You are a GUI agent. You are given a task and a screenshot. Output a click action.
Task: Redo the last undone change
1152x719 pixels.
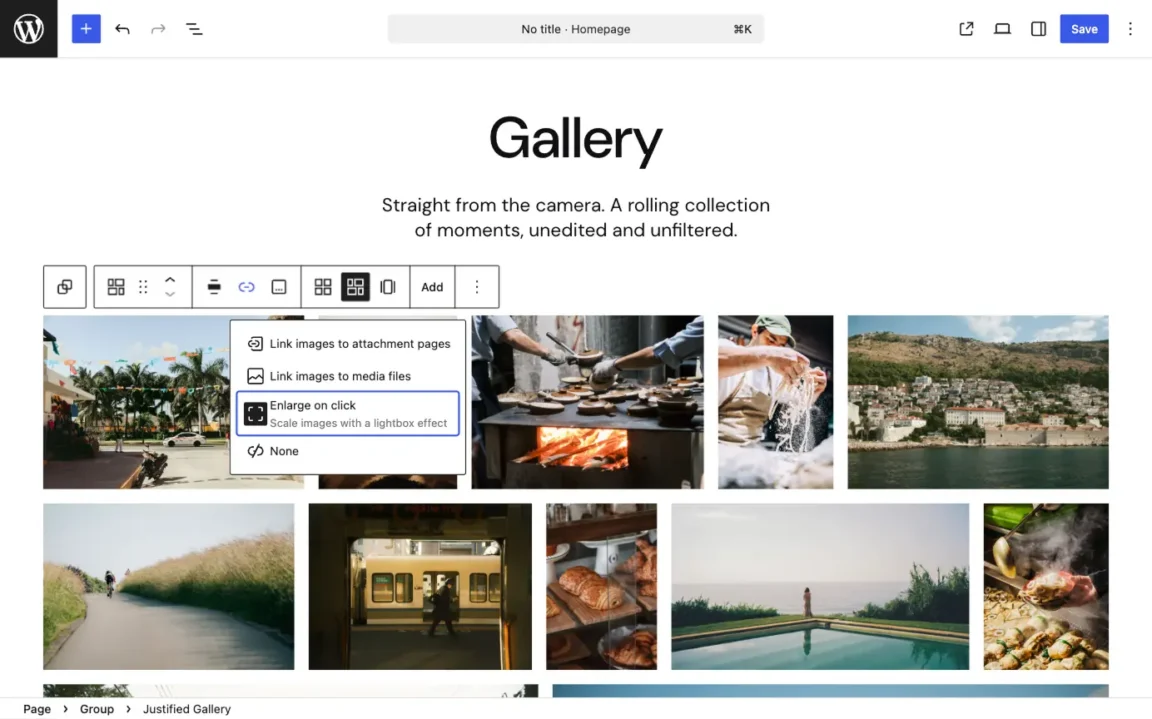(158, 29)
